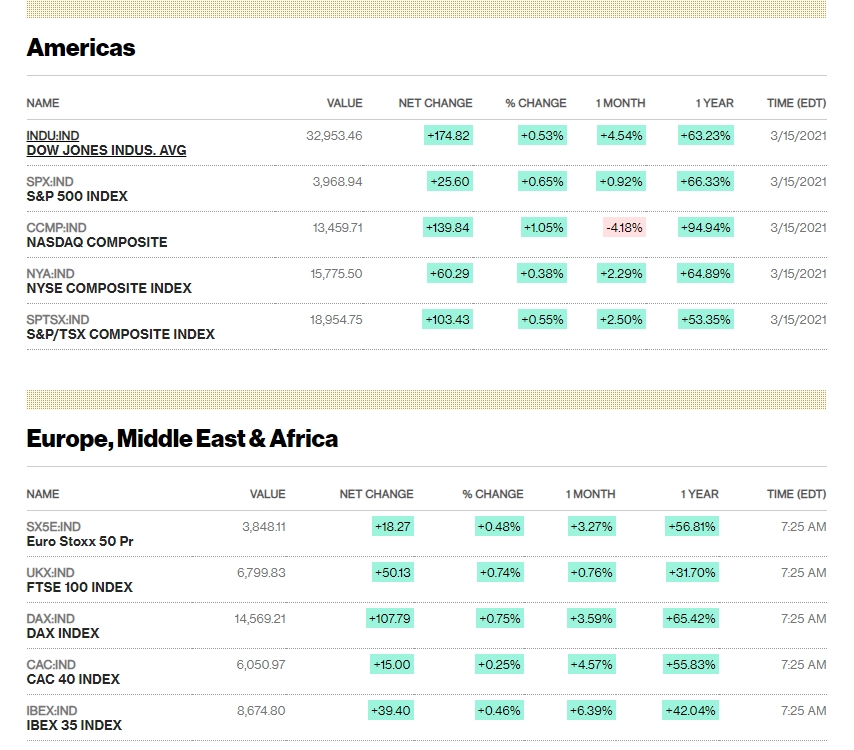Click the 1 YEAR column header in Americas

(x=714, y=103)
